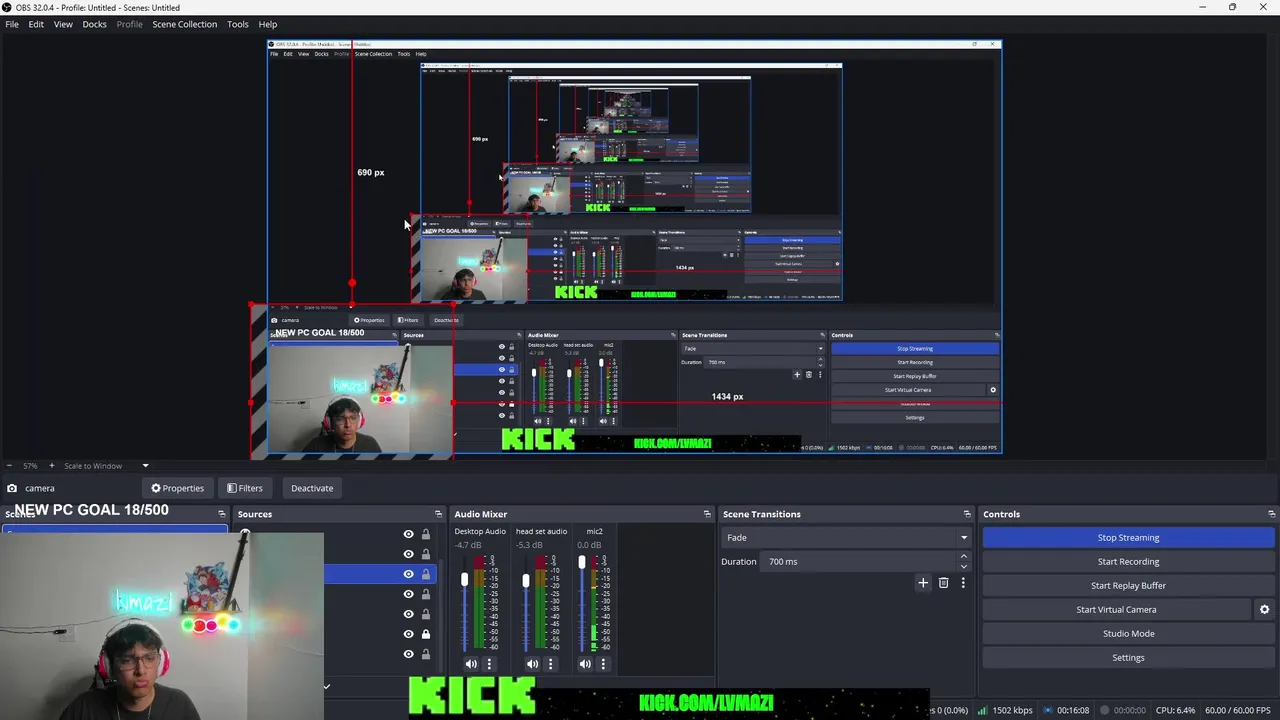
Task: Open source Properties button
Action: [177, 488]
